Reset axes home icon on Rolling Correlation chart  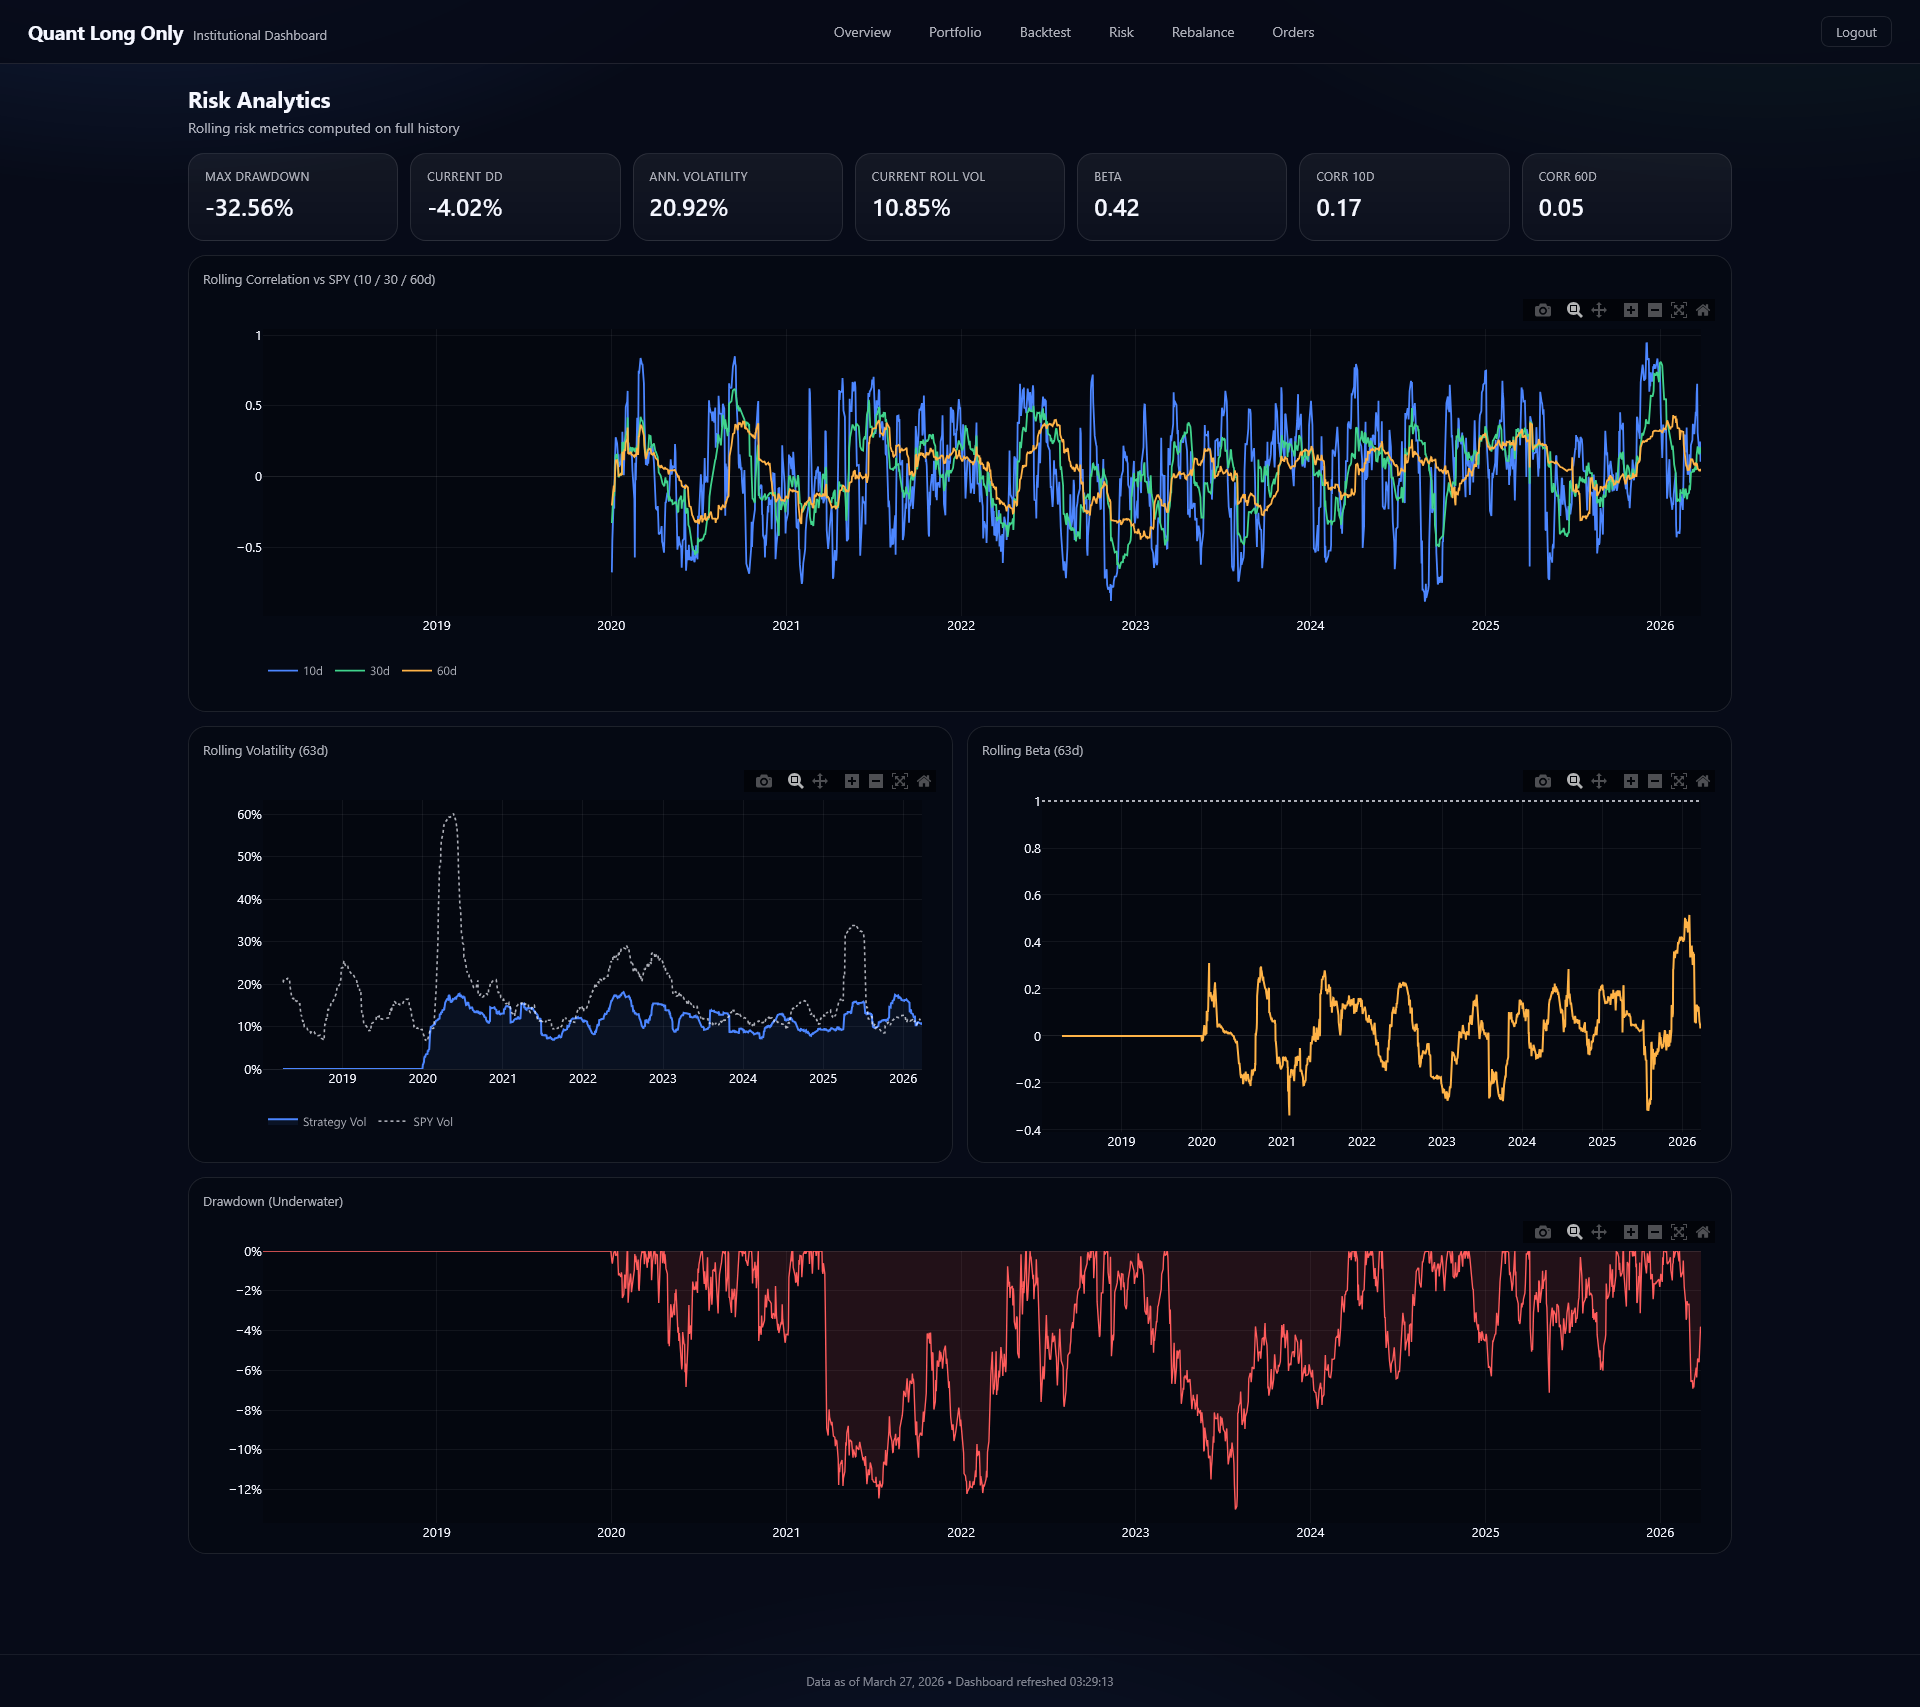pos(1703,310)
